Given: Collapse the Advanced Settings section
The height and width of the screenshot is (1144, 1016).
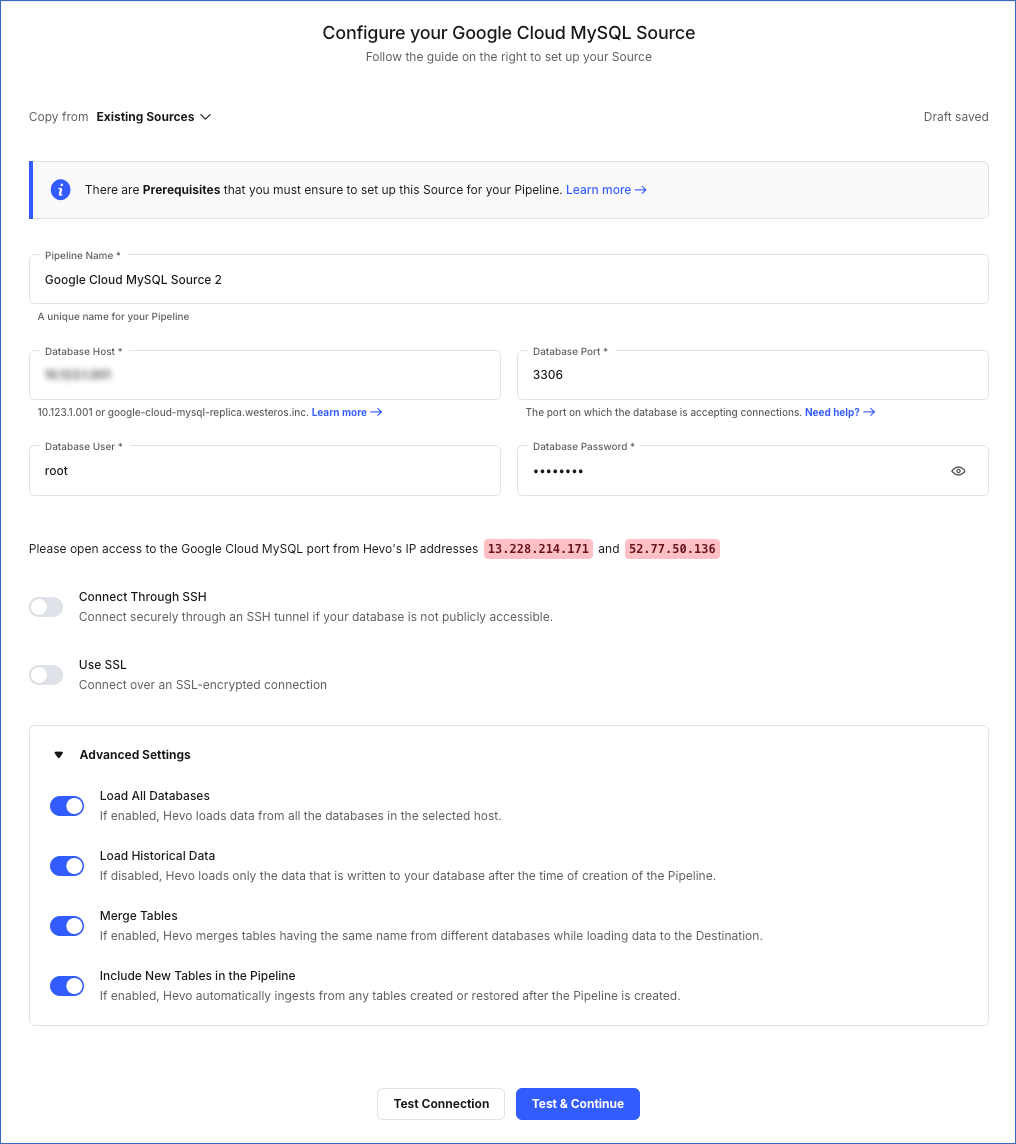Looking at the screenshot, I should (x=58, y=754).
